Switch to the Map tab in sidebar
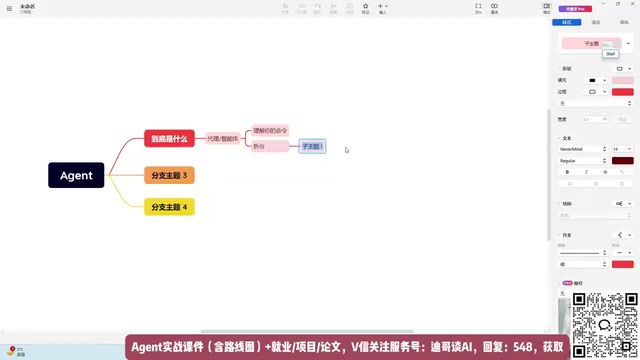 (x=624, y=22)
